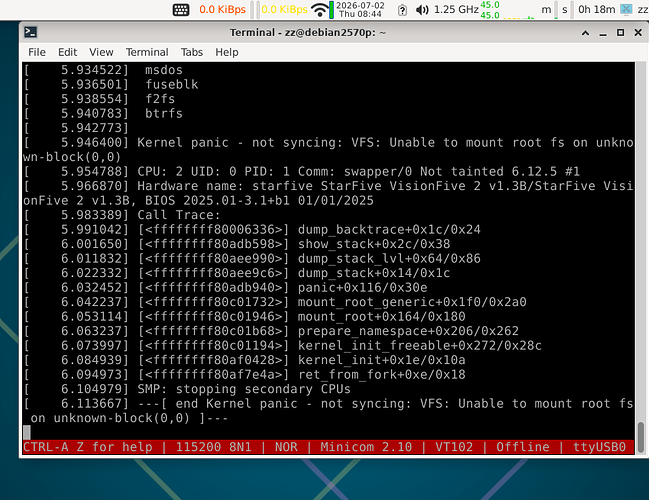Open the Tabs menu
This screenshot has width=649, height=500.
tap(192, 52)
